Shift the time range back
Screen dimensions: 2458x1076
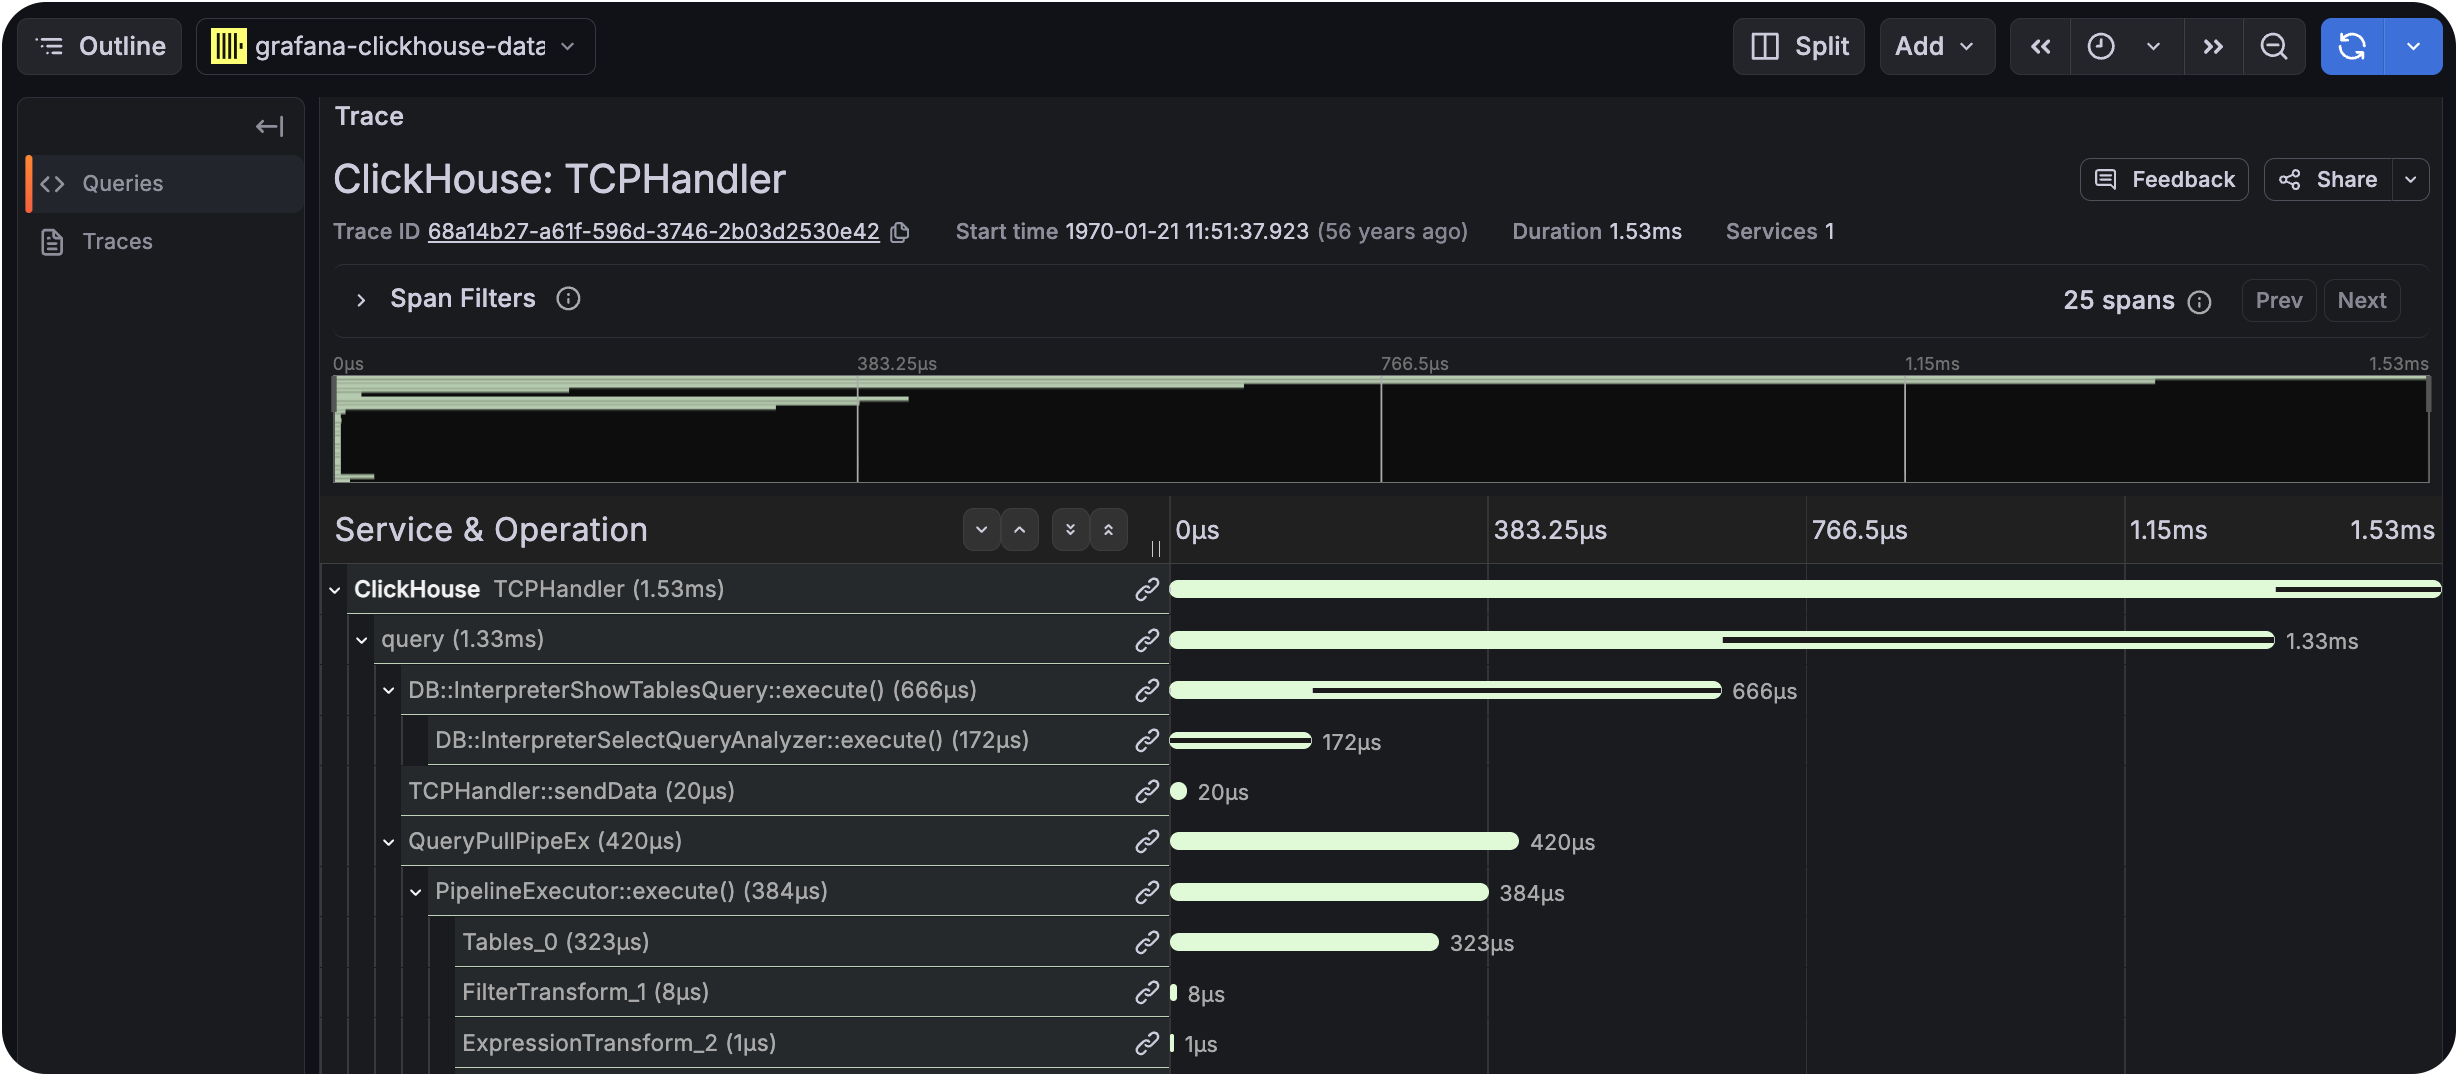2040,46
